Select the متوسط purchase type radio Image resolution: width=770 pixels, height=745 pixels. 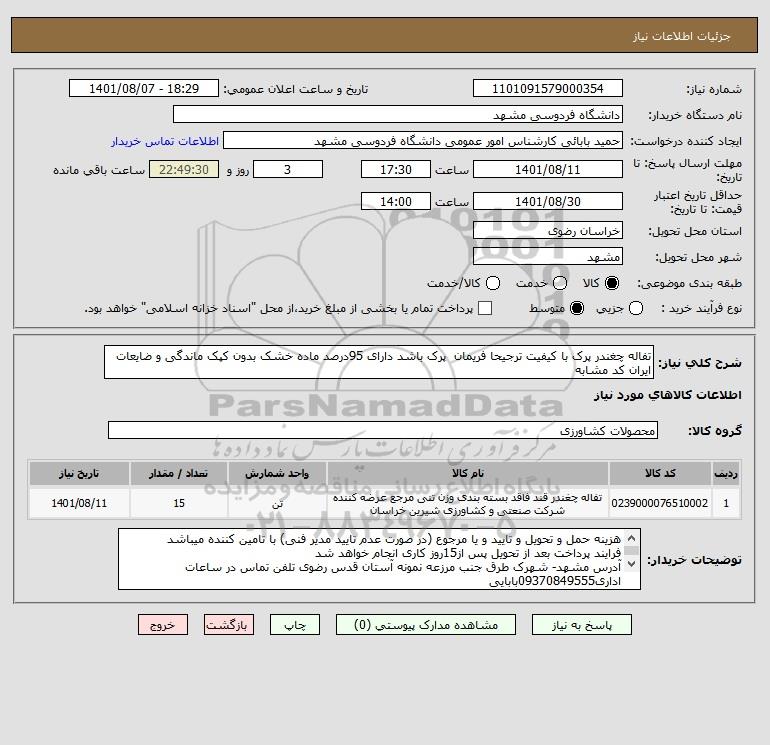(577, 308)
